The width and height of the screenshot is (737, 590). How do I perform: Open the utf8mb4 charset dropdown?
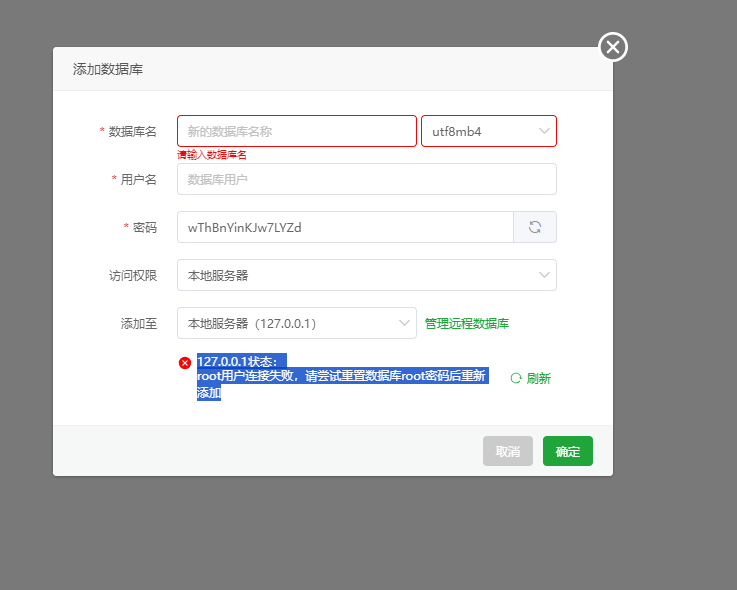(x=489, y=131)
